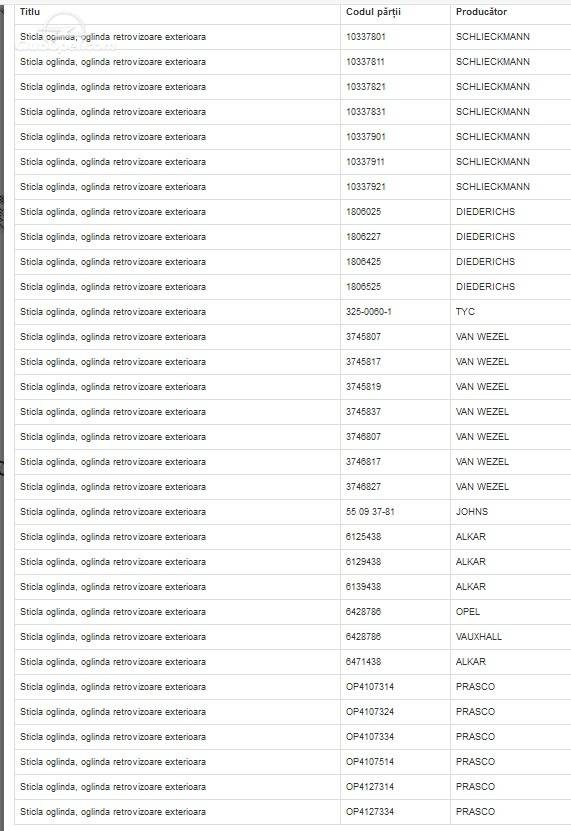
Task: Click part code 325-0060-1
Action: point(369,312)
